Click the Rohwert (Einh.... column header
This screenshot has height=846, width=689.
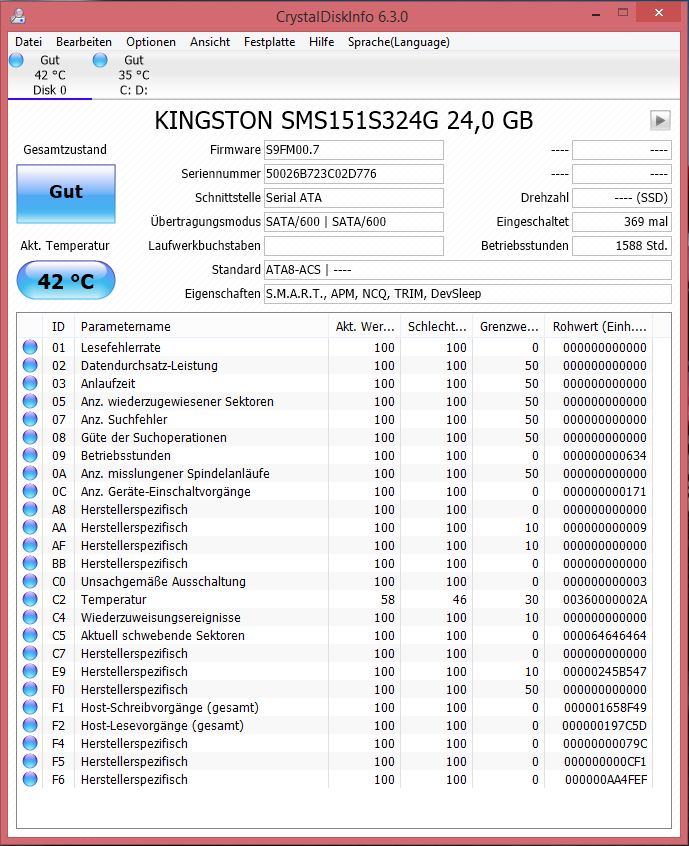pyautogui.click(x=599, y=326)
